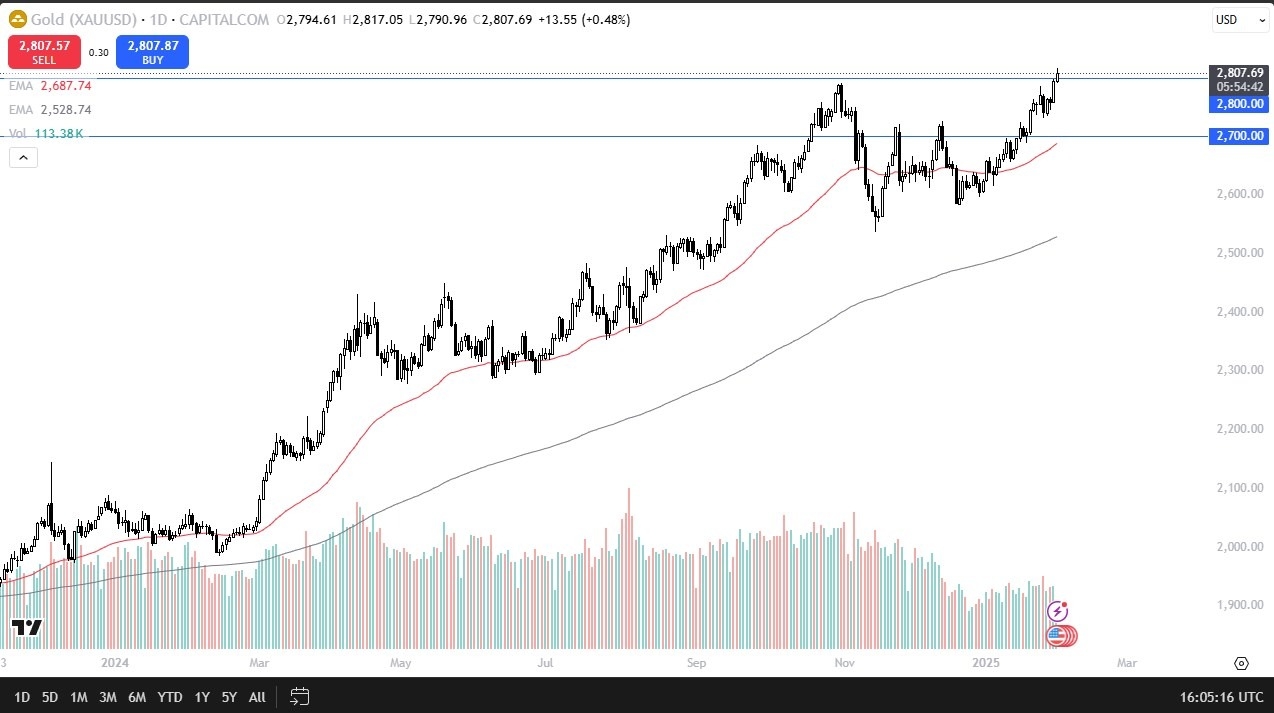Viewport: 1274px width, 713px height.
Task: Open the US flag economic events icon
Action: pyautogui.click(x=1057, y=635)
